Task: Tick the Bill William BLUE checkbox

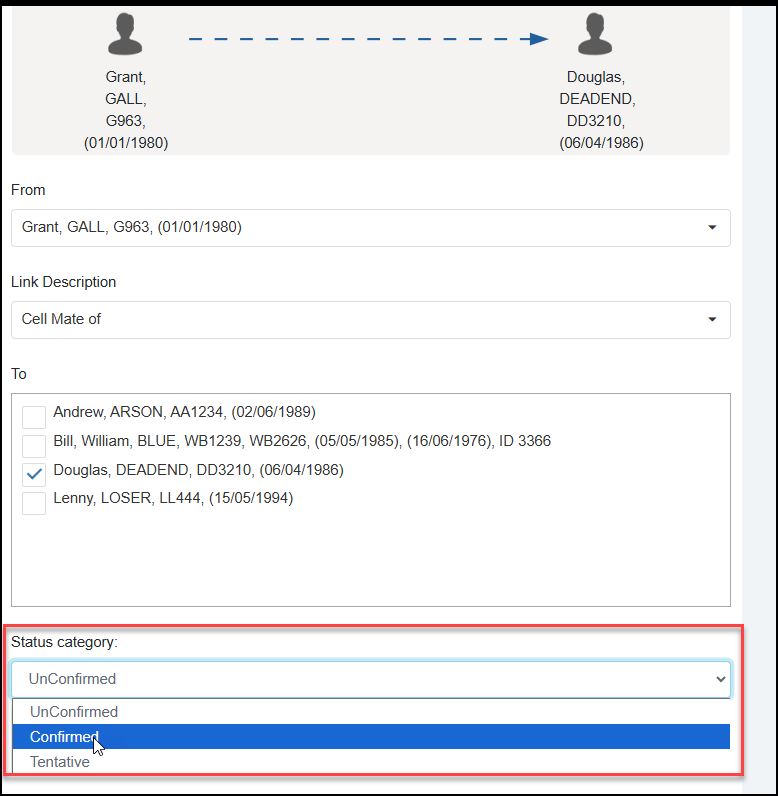Action: (x=34, y=446)
